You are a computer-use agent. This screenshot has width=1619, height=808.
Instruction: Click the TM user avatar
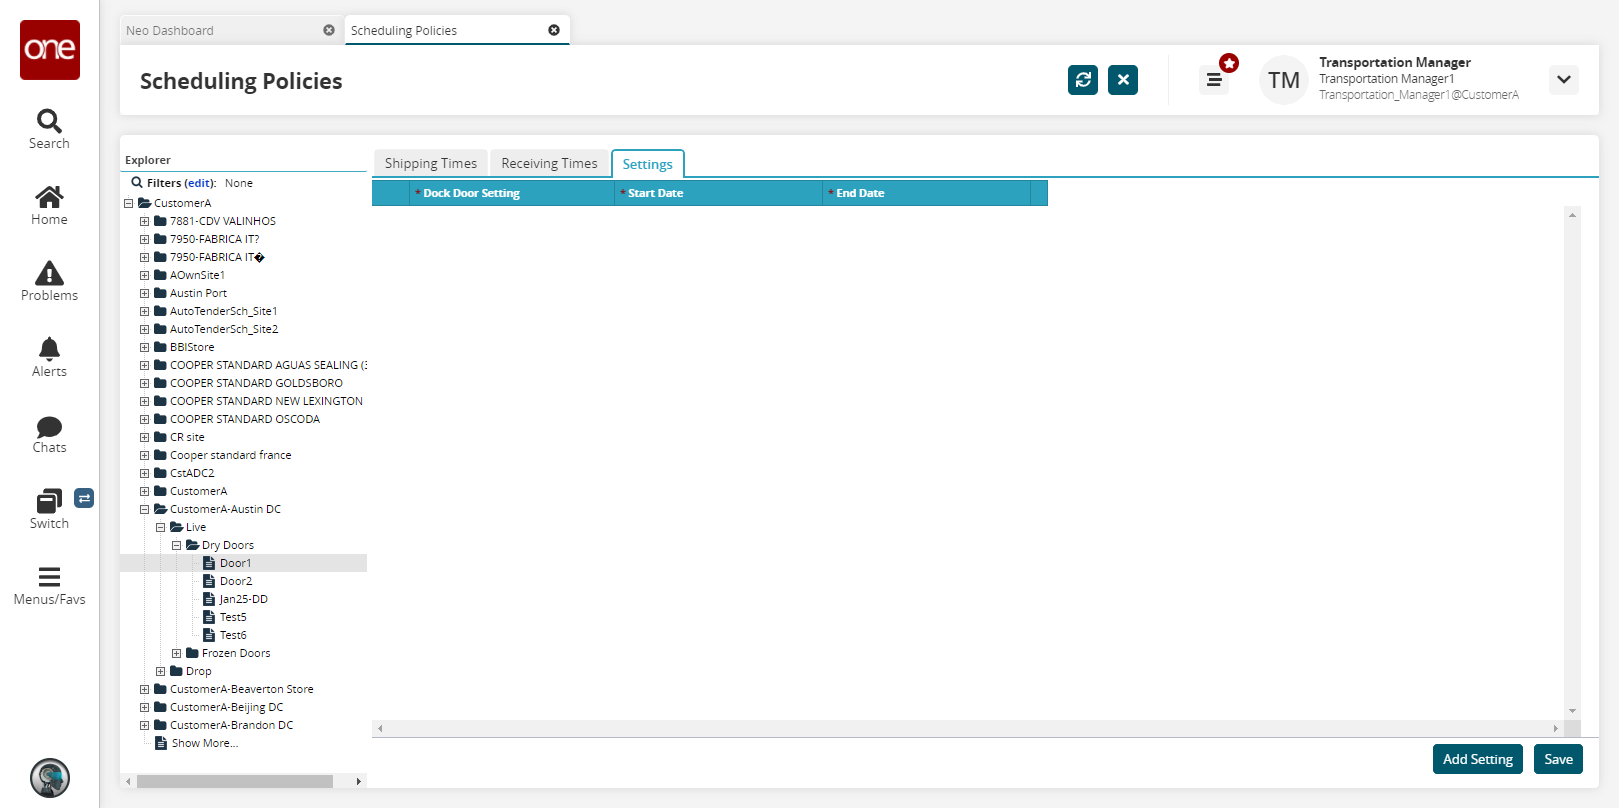pyautogui.click(x=1284, y=80)
